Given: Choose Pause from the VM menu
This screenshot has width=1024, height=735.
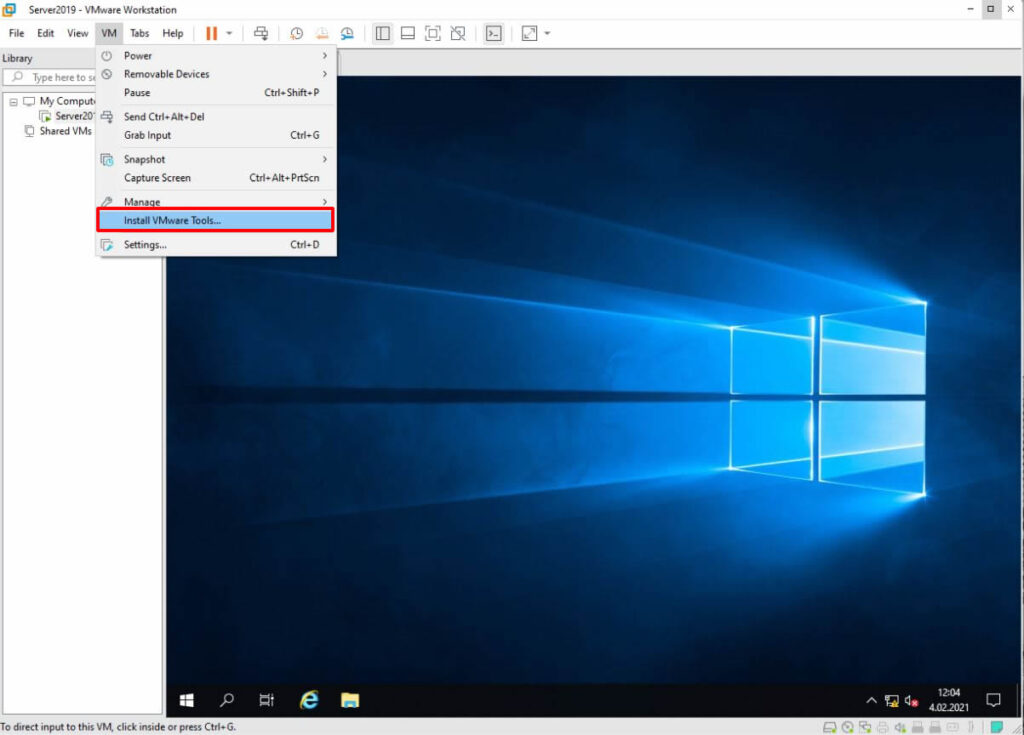Looking at the screenshot, I should 216,92.
